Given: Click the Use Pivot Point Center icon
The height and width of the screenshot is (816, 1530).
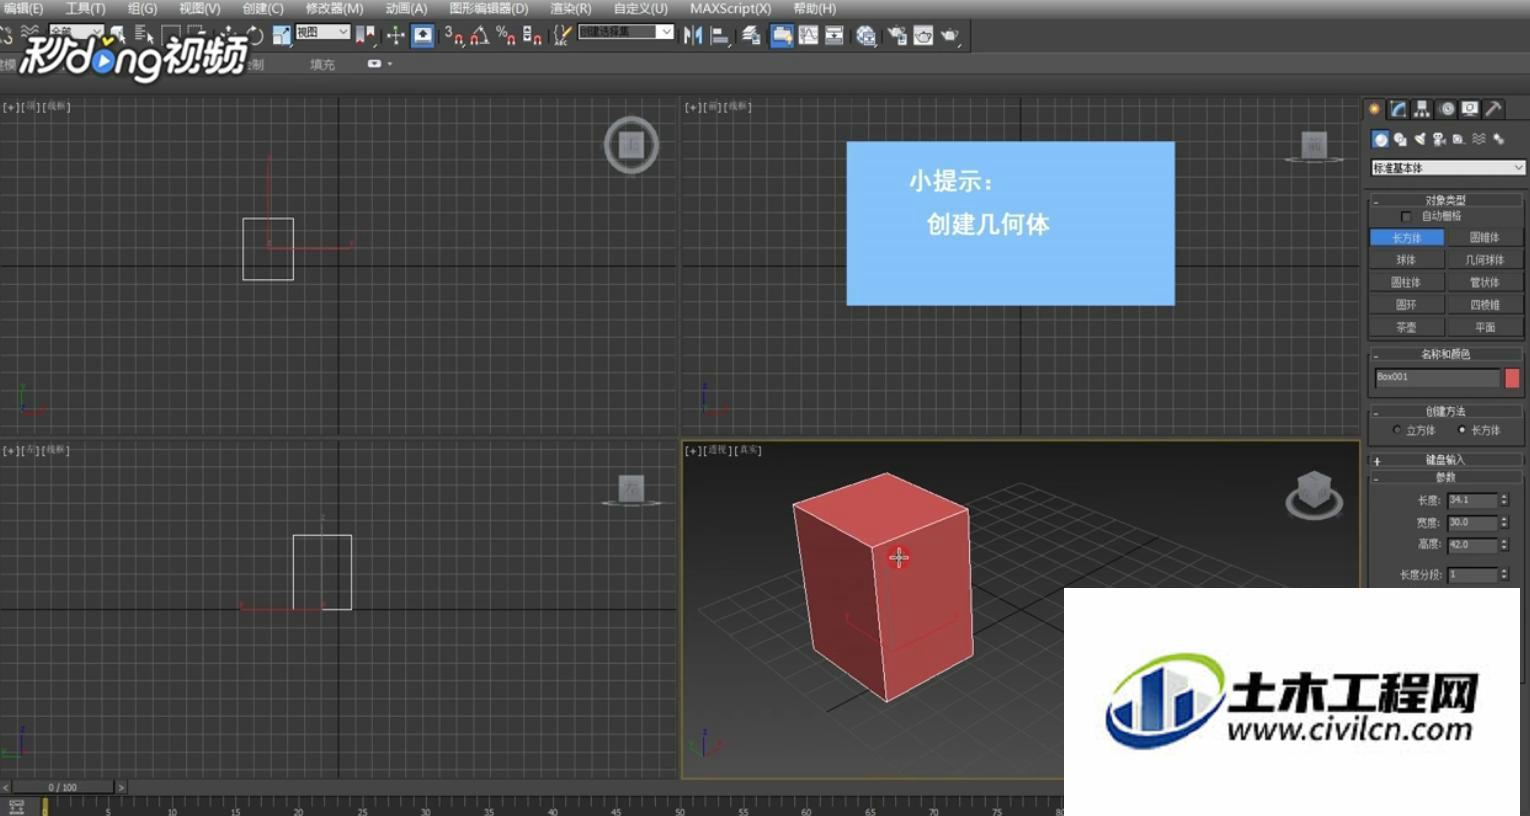Looking at the screenshot, I should 365,36.
